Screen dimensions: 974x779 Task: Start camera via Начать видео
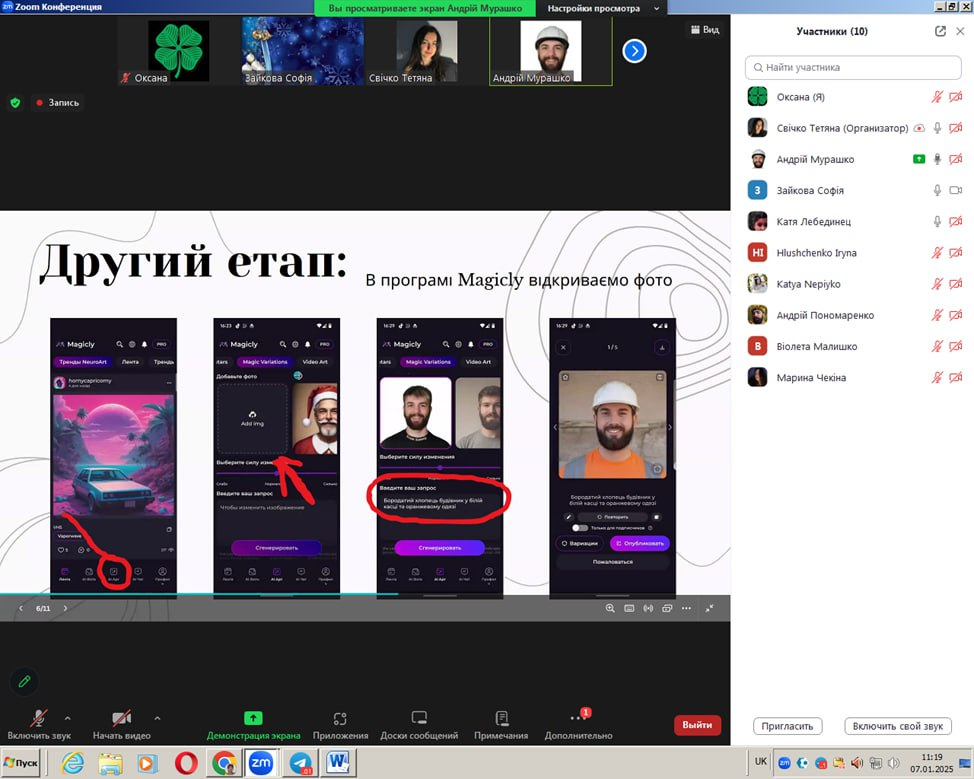121,724
